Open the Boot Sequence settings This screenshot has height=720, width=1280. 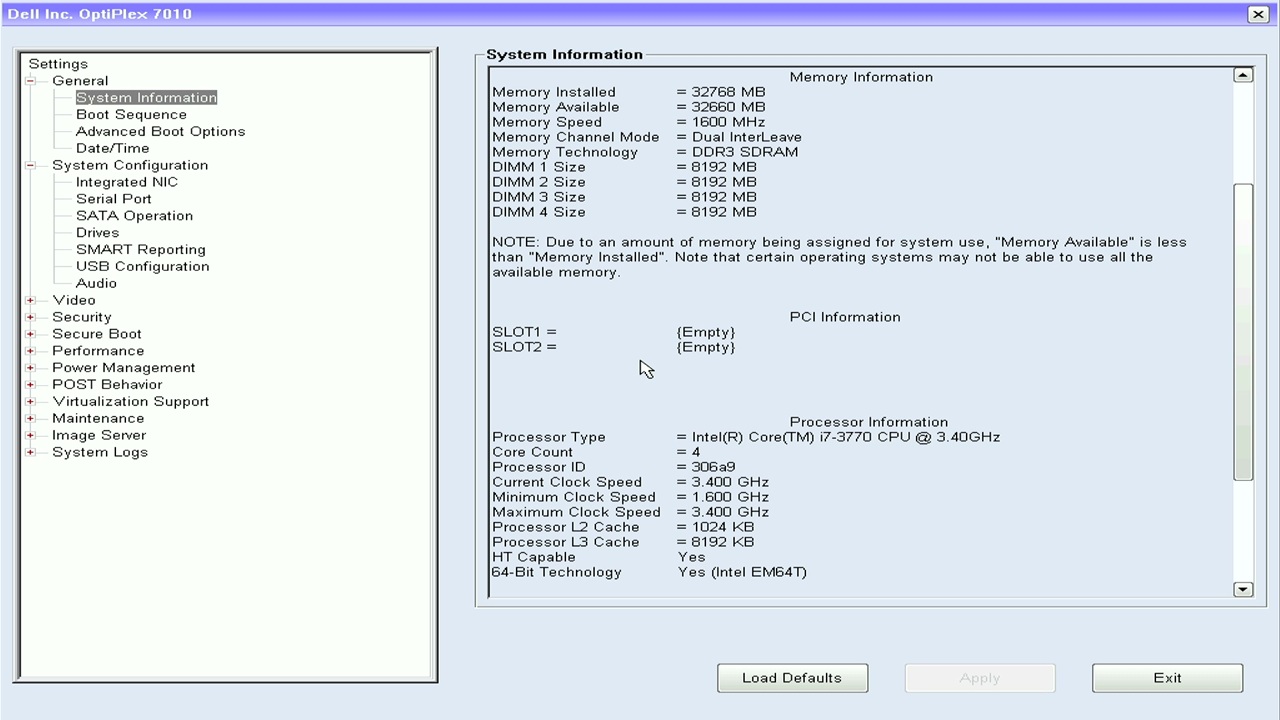coord(131,115)
